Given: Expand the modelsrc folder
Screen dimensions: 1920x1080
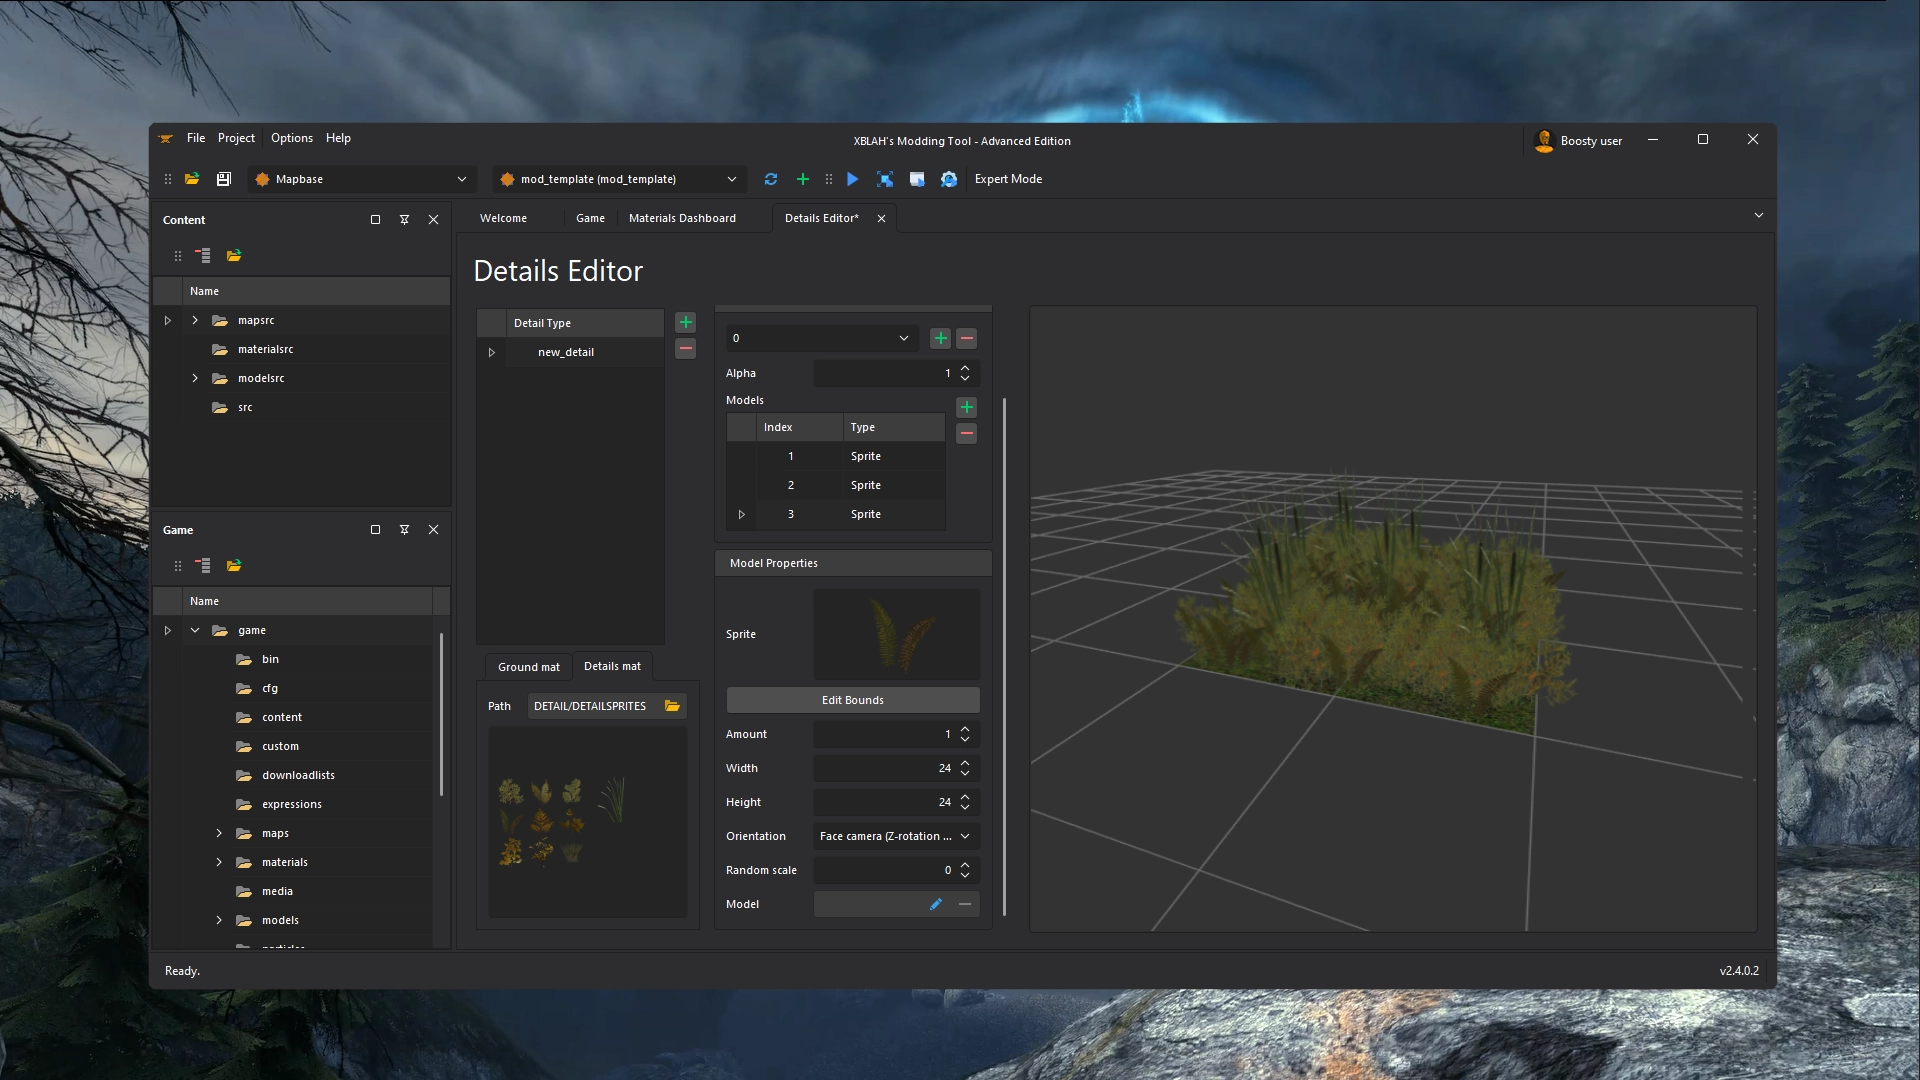Looking at the screenshot, I should pos(195,378).
